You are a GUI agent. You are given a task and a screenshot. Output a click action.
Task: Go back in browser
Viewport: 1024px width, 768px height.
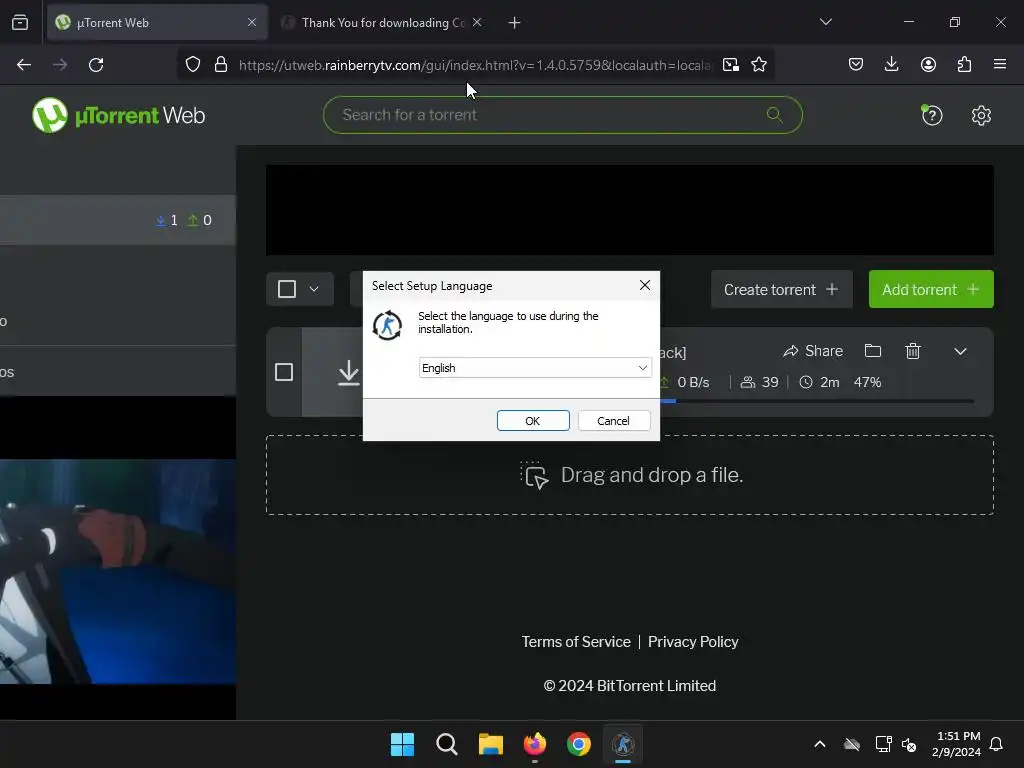[24, 65]
